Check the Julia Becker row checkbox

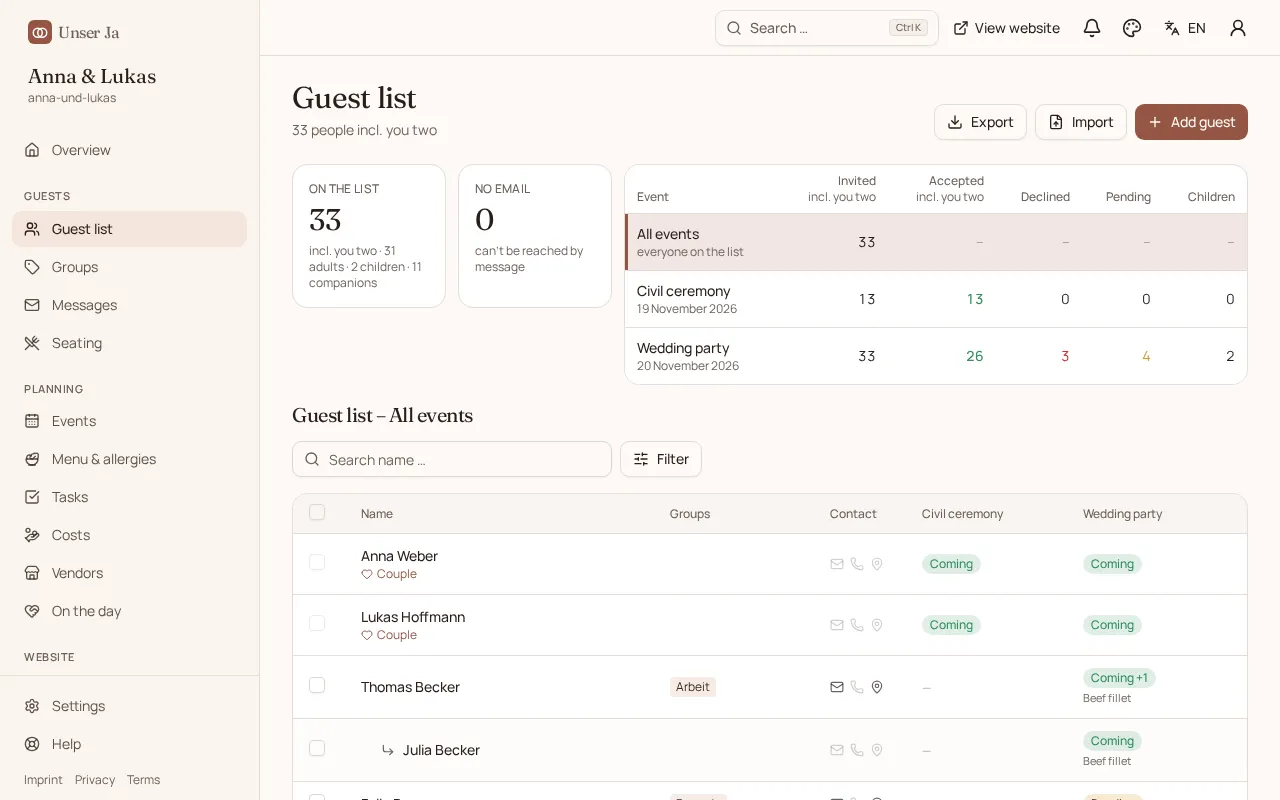pyautogui.click(x=317, y=748)
